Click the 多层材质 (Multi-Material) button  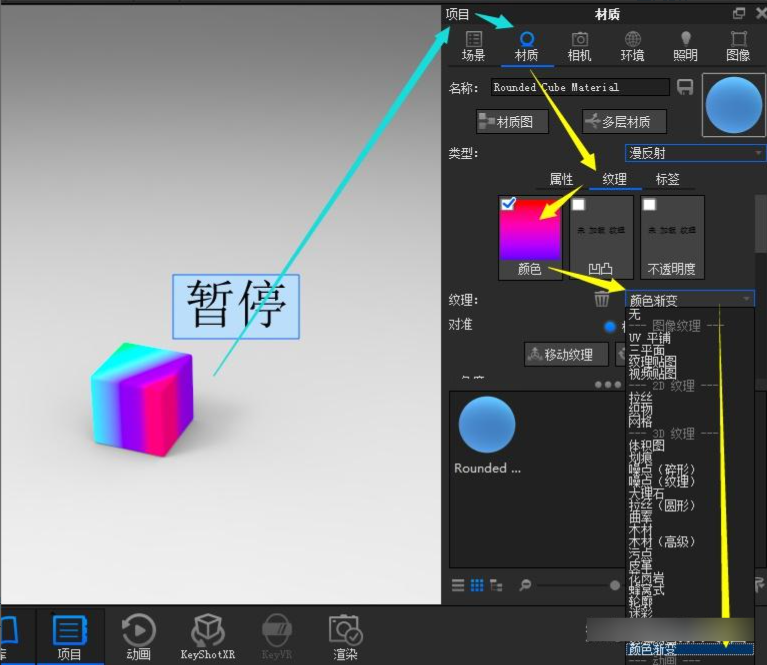click(624, 122)
